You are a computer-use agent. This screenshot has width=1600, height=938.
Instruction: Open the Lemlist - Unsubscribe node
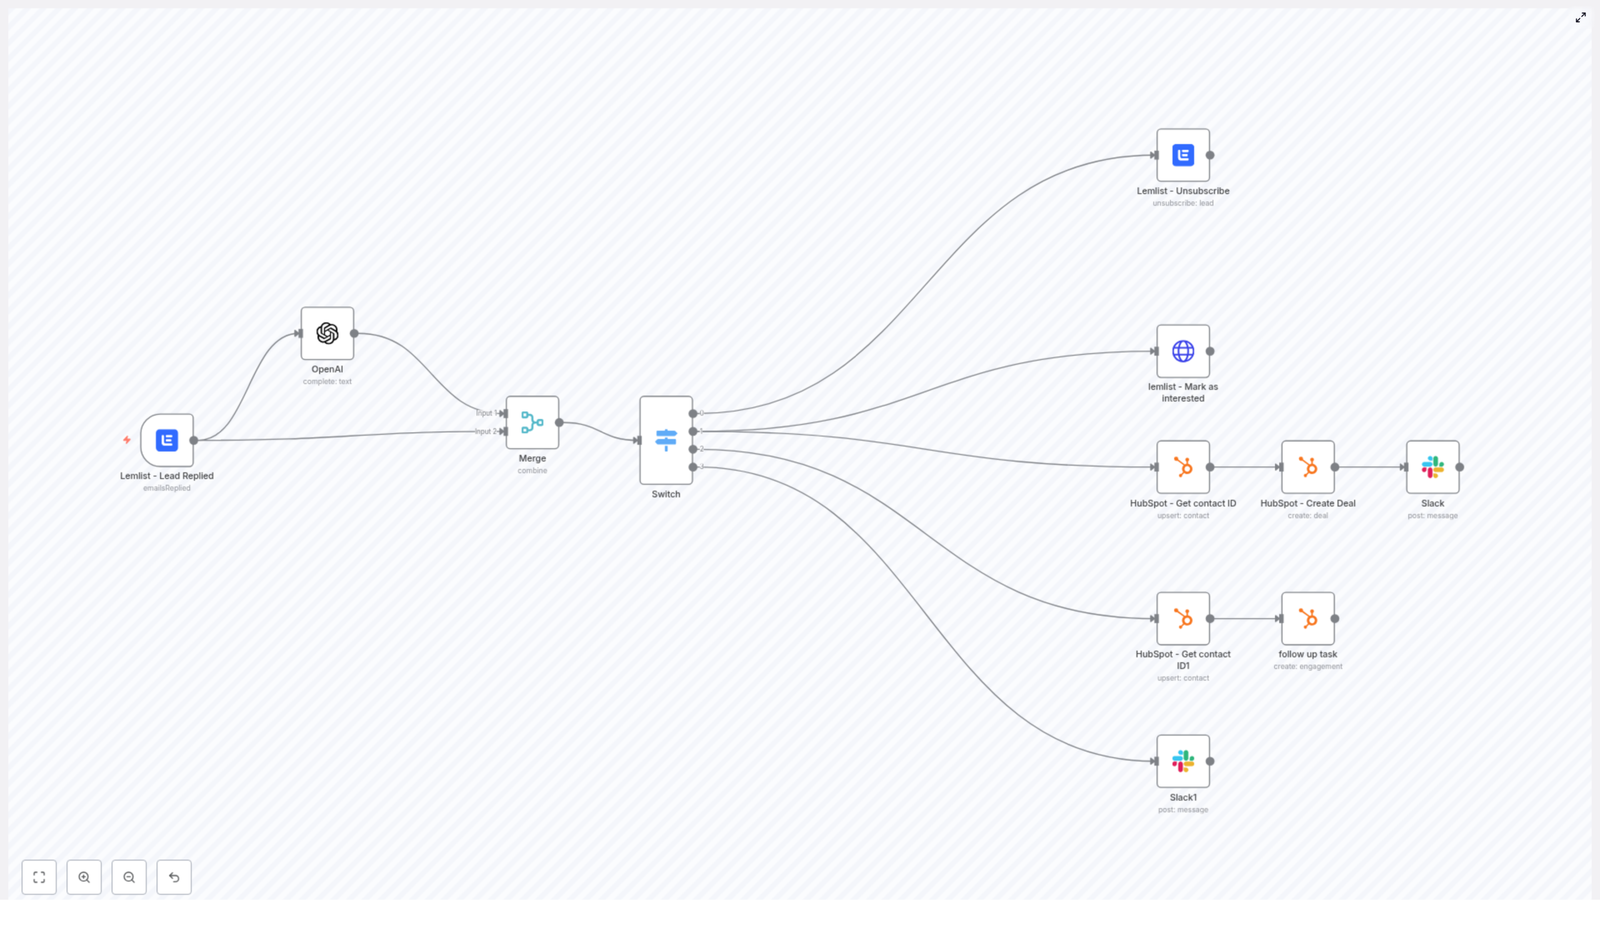coord(1183,155)
